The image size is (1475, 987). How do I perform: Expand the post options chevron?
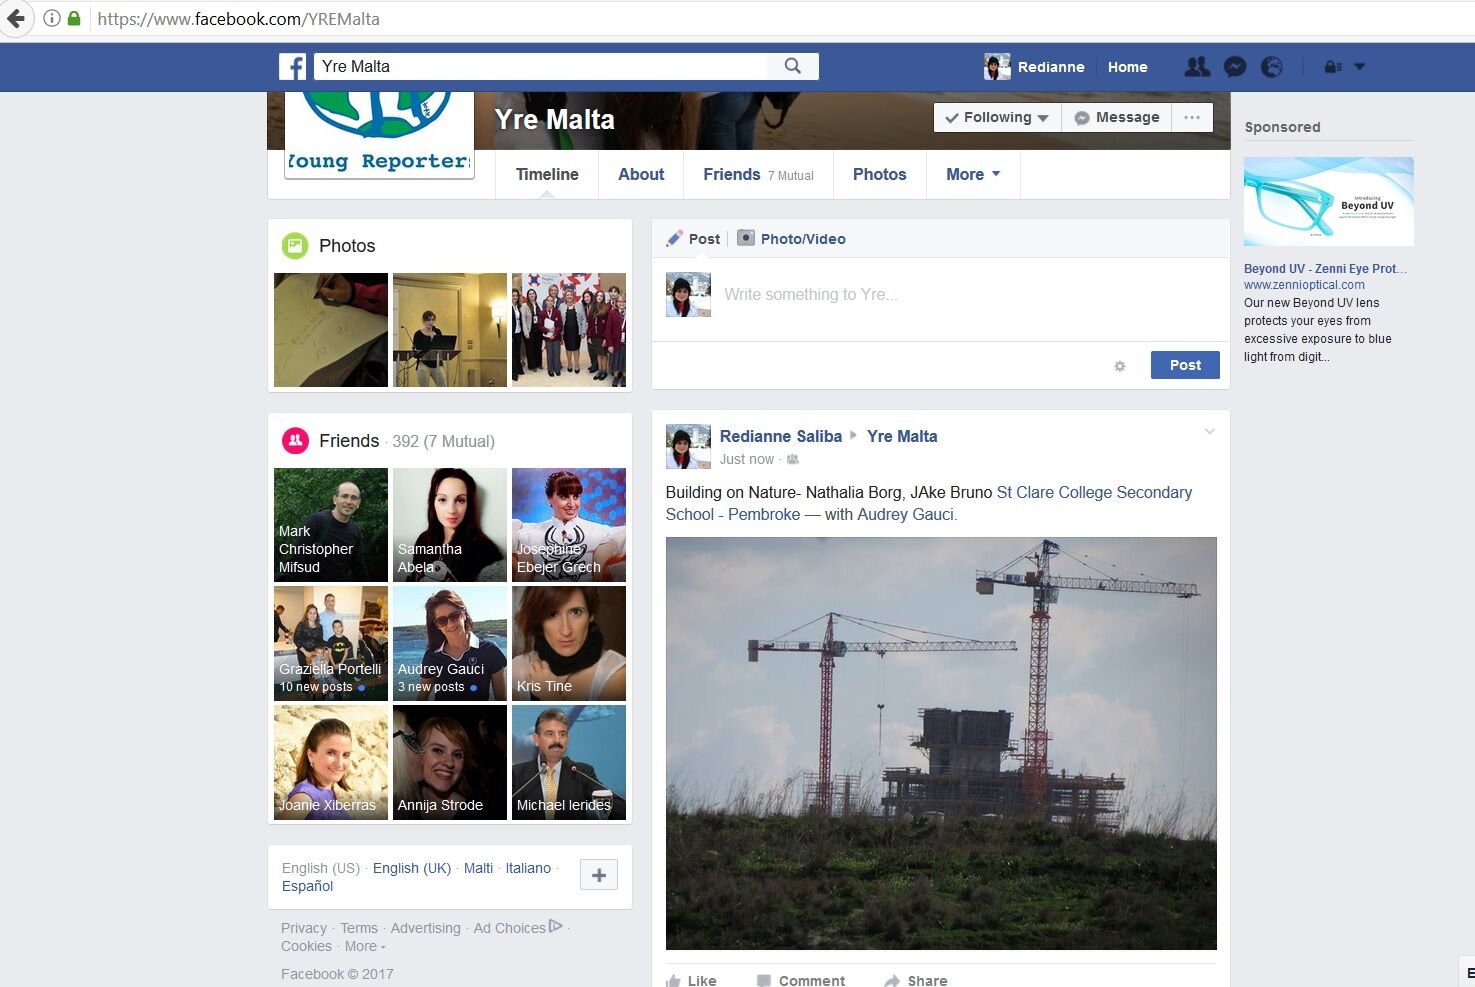point(1209,432)
